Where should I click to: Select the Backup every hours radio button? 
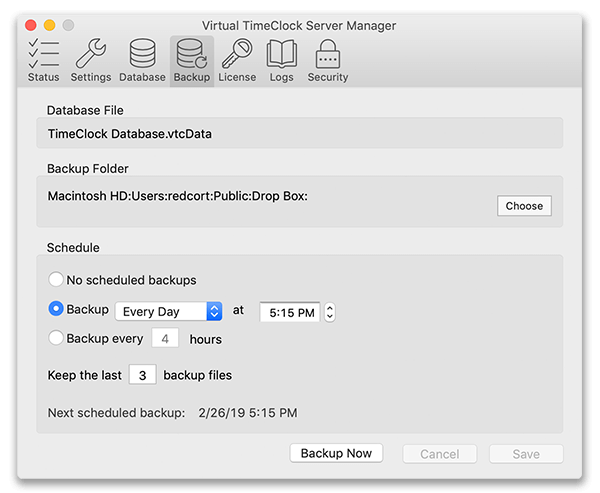[x=56, y=338]
